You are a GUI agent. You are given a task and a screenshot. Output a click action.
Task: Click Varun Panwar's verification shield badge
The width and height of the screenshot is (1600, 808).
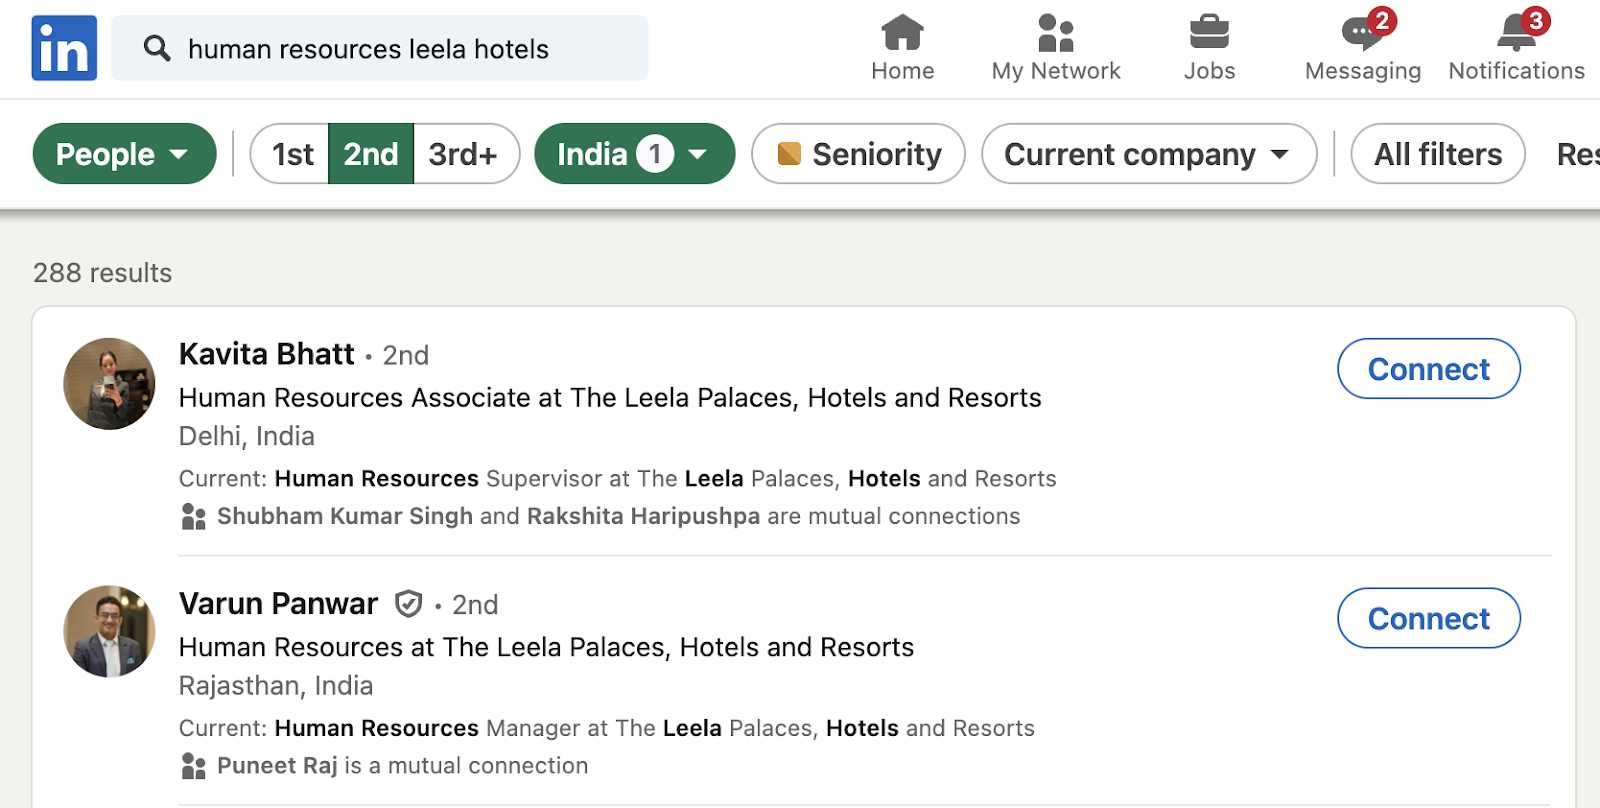(x=408, y=604)
